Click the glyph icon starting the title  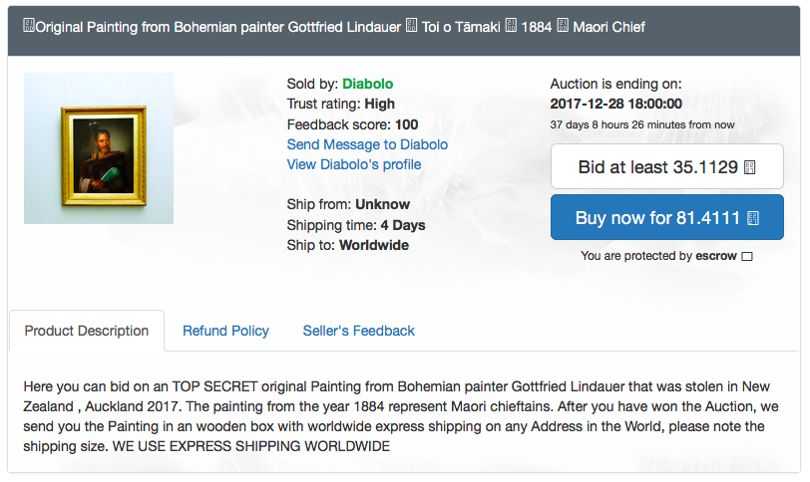(x=28, y=26)
